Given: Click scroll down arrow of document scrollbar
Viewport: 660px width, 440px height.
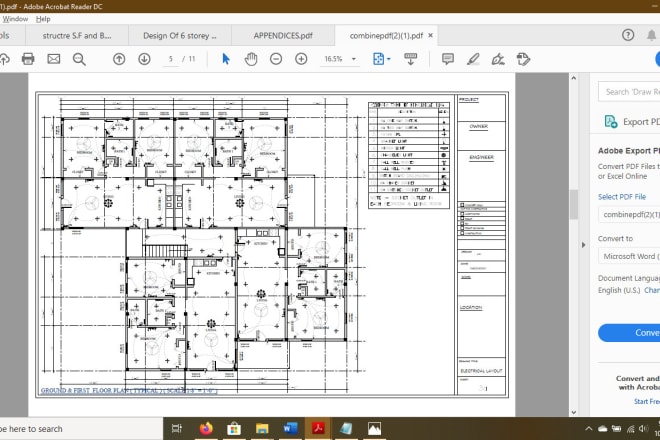Looking at the screenshot, I should (x=573, y=412).
